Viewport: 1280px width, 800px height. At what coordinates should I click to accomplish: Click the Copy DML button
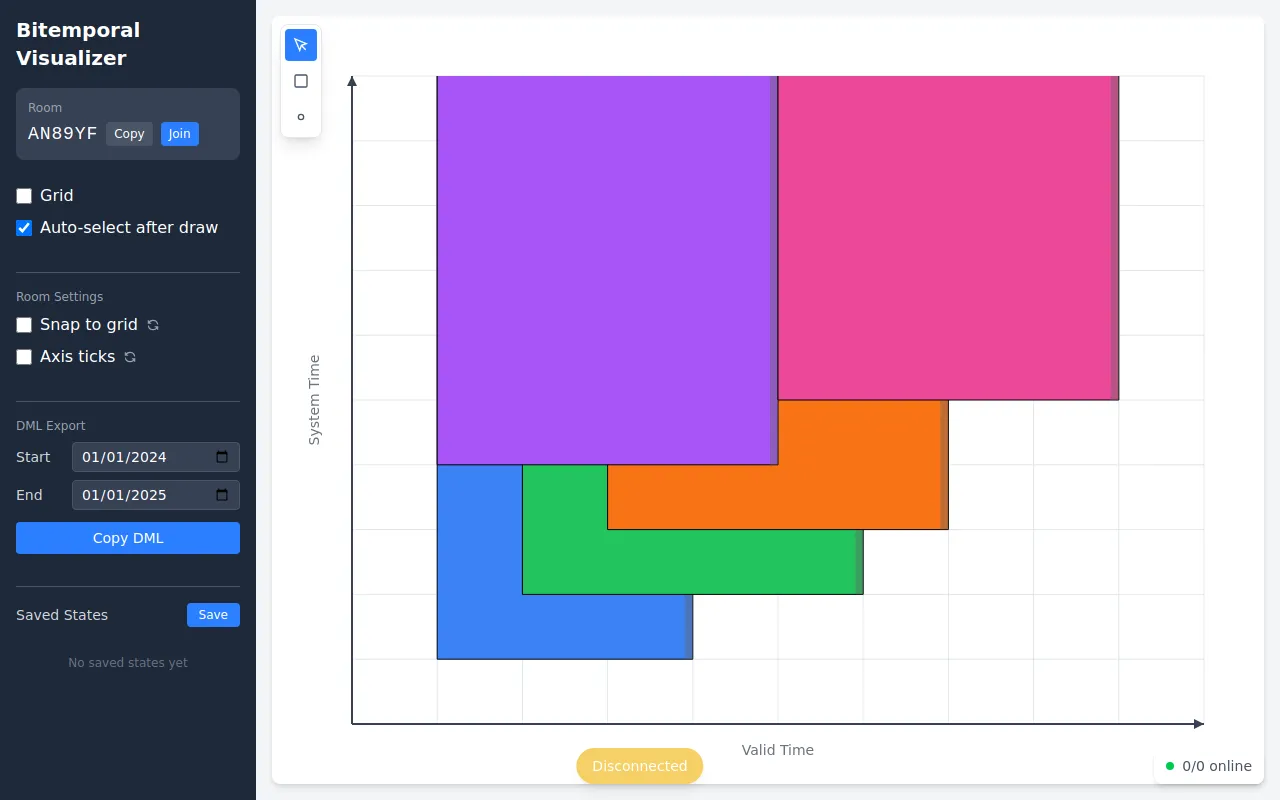tap(127, 538)
